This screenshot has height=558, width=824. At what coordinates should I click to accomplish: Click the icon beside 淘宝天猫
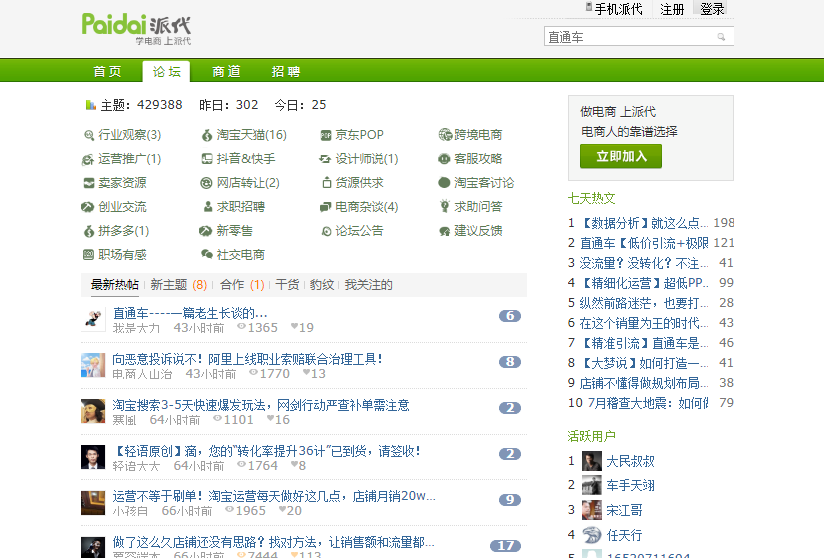point(207,135)
